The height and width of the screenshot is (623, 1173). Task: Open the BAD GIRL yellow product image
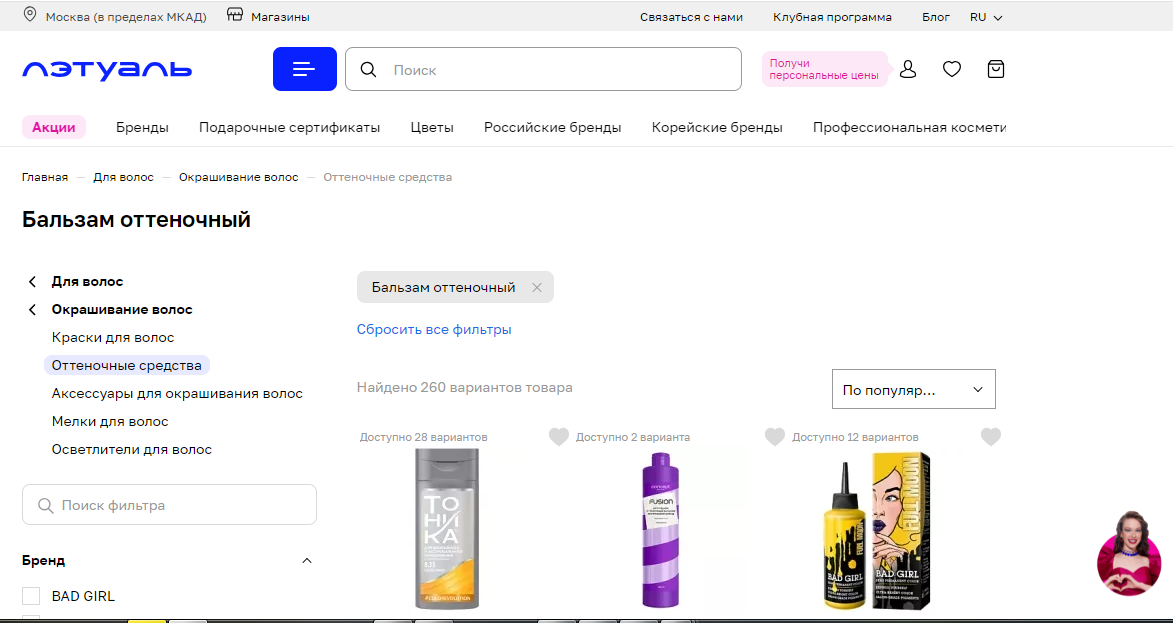coord(879,531)
